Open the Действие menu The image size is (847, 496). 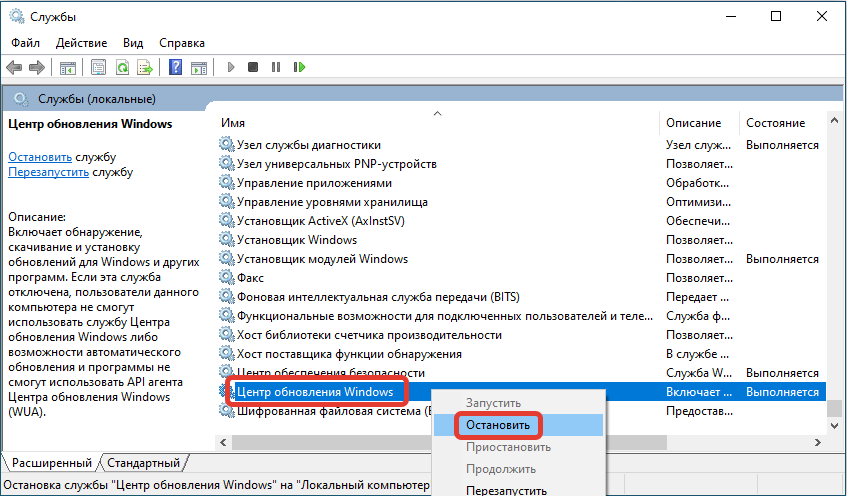click(x=81, y=43)
